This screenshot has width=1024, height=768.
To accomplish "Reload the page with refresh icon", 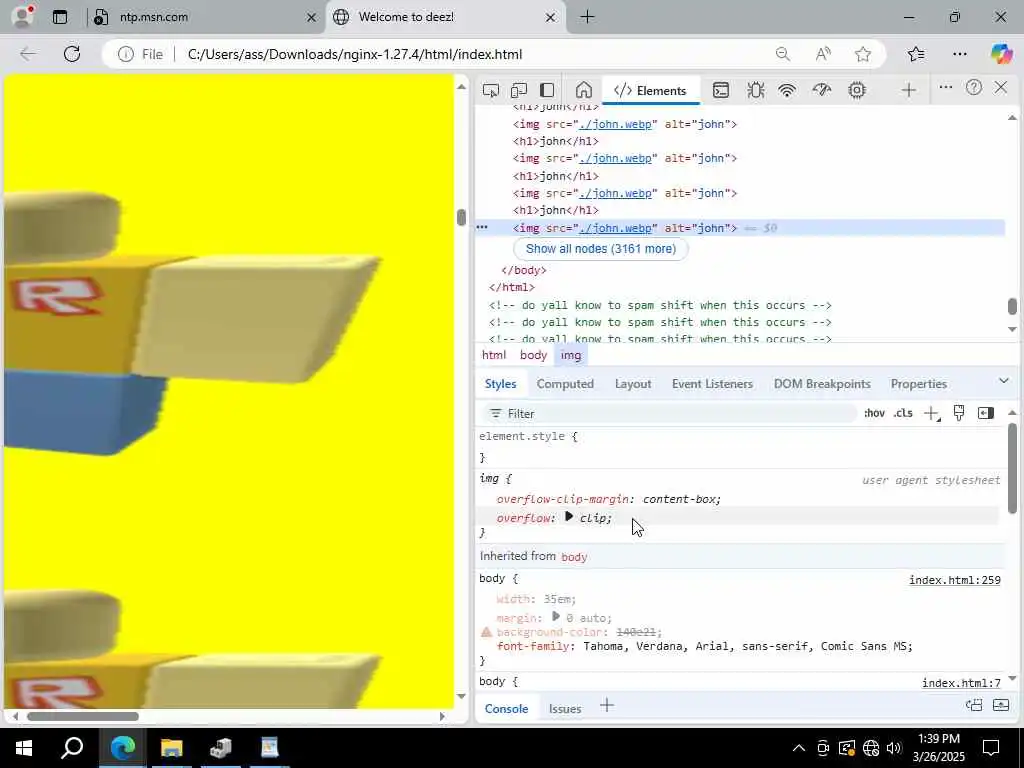I will point(72,54).
